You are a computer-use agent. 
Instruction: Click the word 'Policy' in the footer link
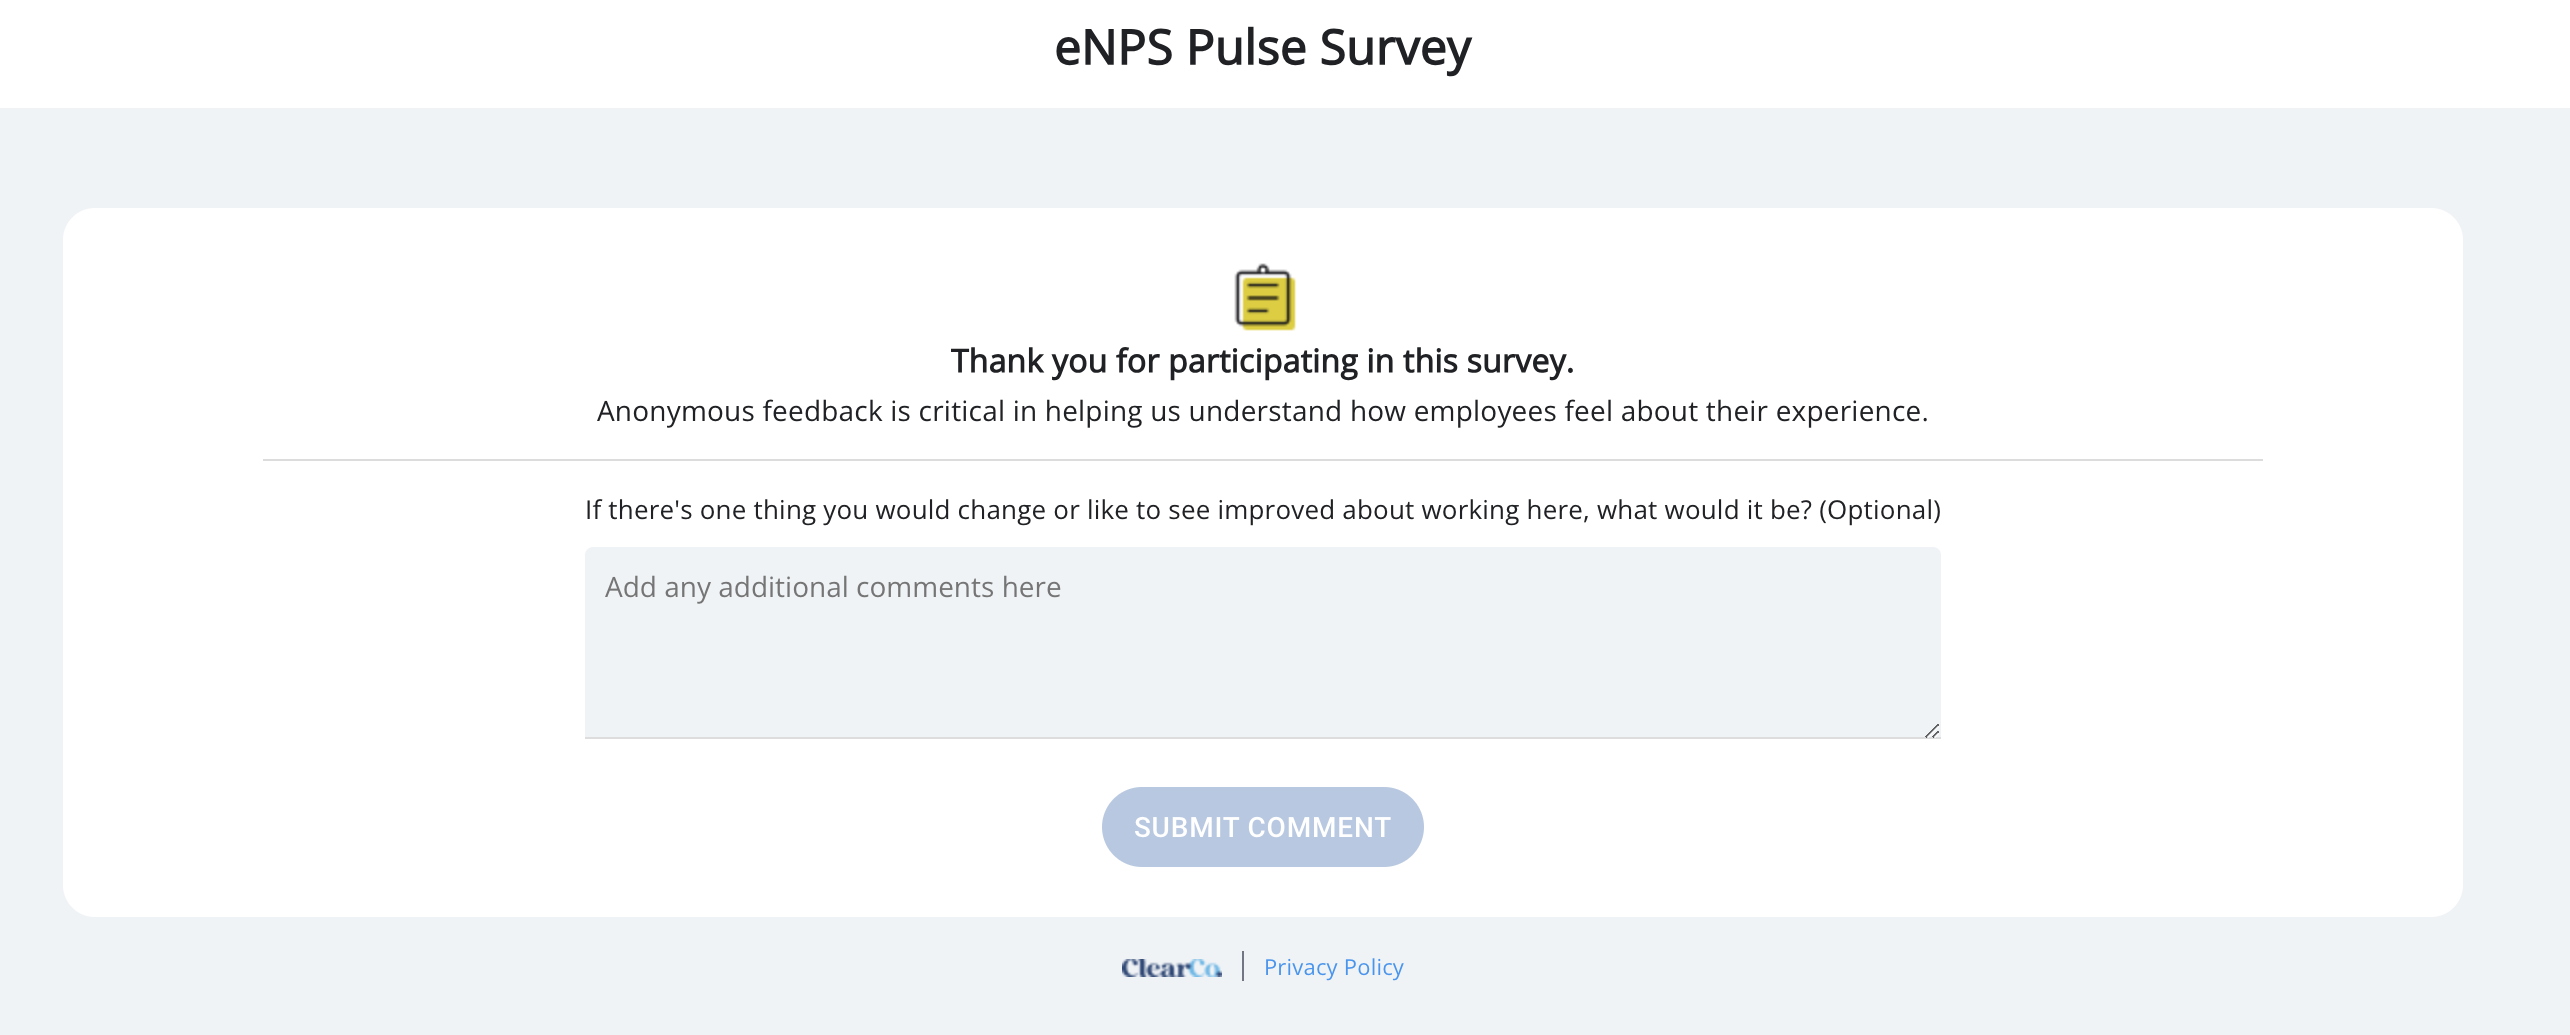[1373, 967]
